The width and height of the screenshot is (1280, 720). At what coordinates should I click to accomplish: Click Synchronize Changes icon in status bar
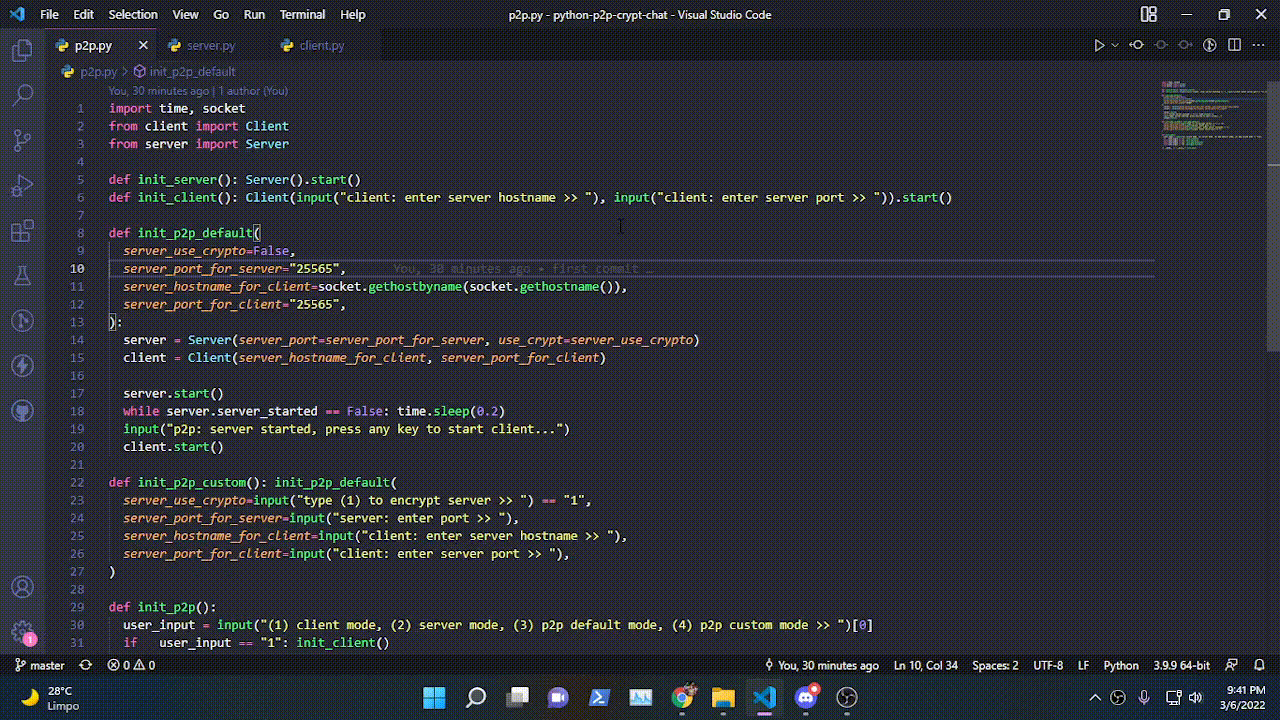click(x=86, y=665)
